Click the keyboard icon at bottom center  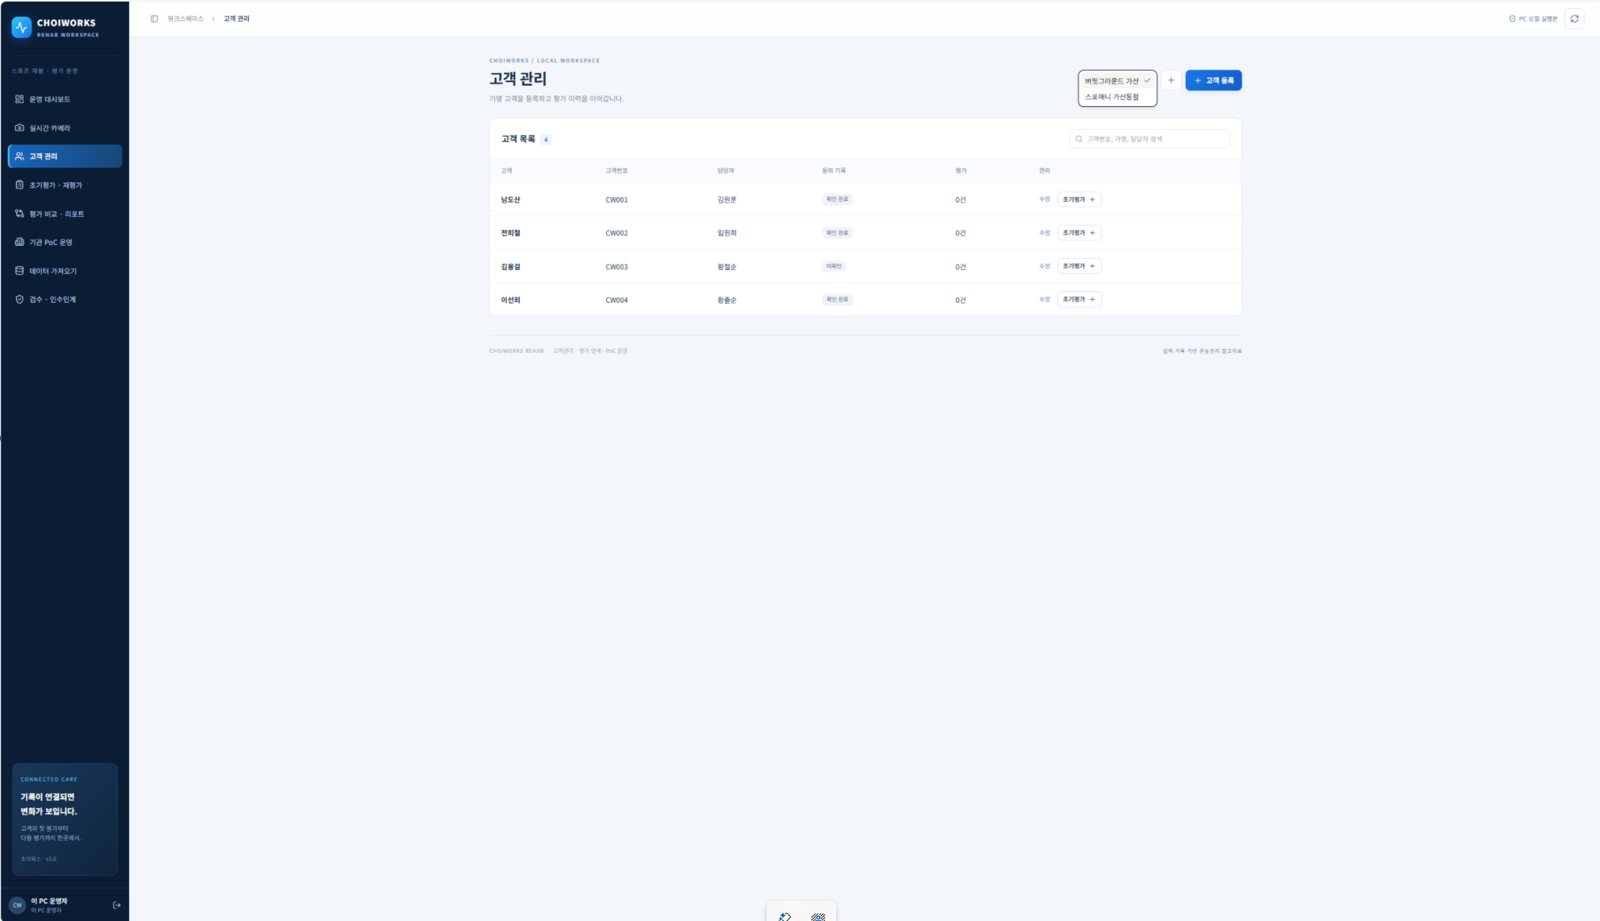click(818, 916)
